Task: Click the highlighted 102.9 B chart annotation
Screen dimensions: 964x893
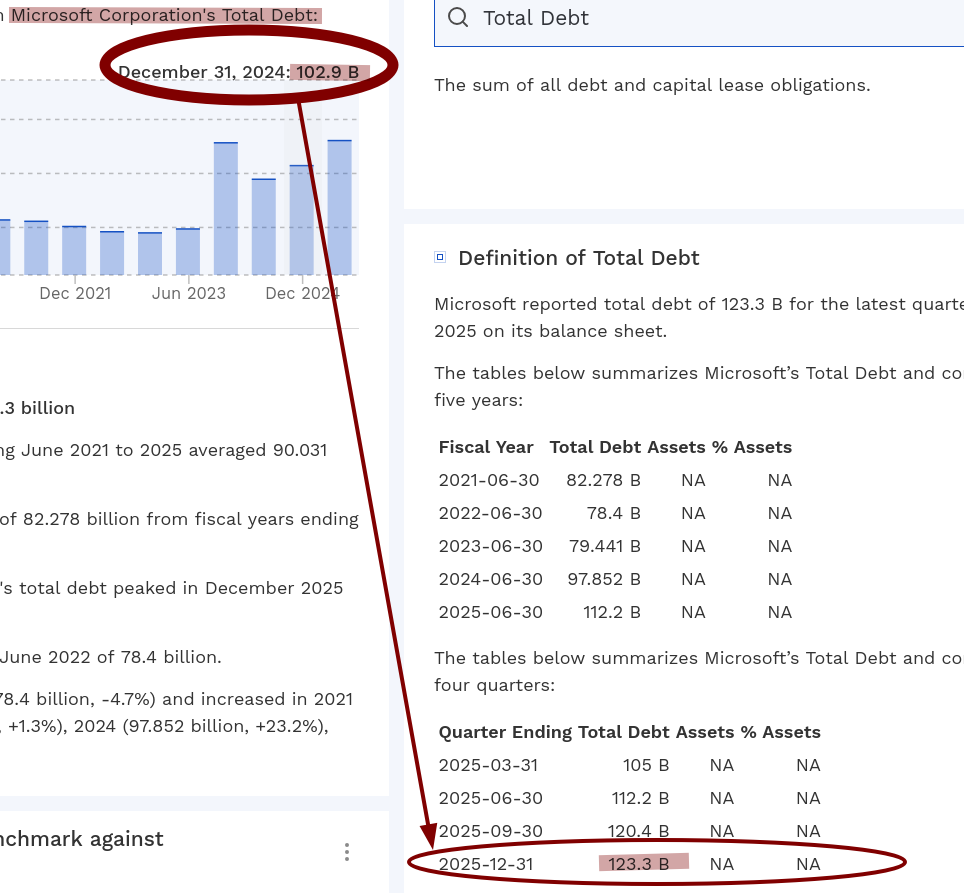Action: point(330,72)
